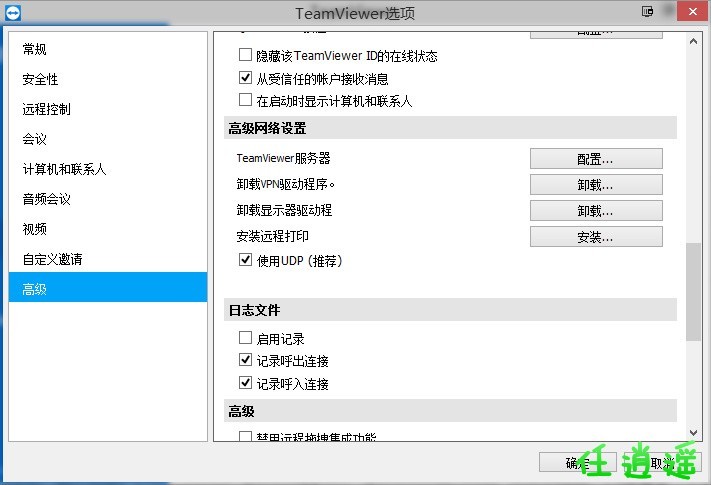Click the 安装远程打印 label
711x485 pixels.
(273, 236)
